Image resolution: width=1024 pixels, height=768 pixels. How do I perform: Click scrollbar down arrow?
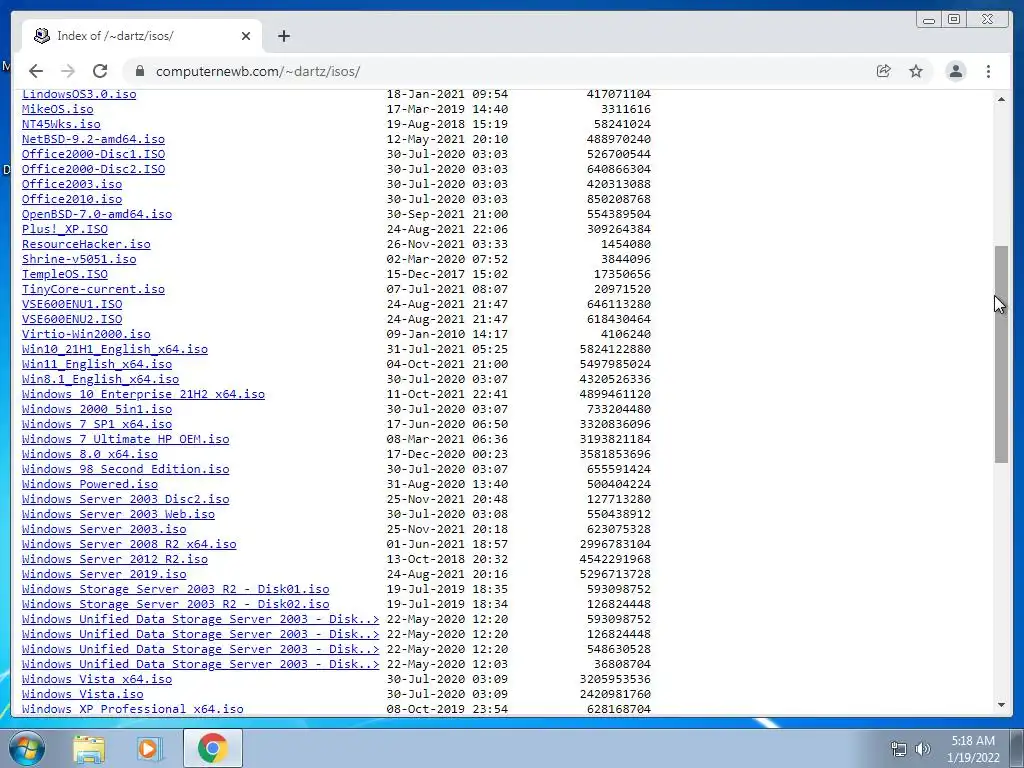coord(1001,705)
